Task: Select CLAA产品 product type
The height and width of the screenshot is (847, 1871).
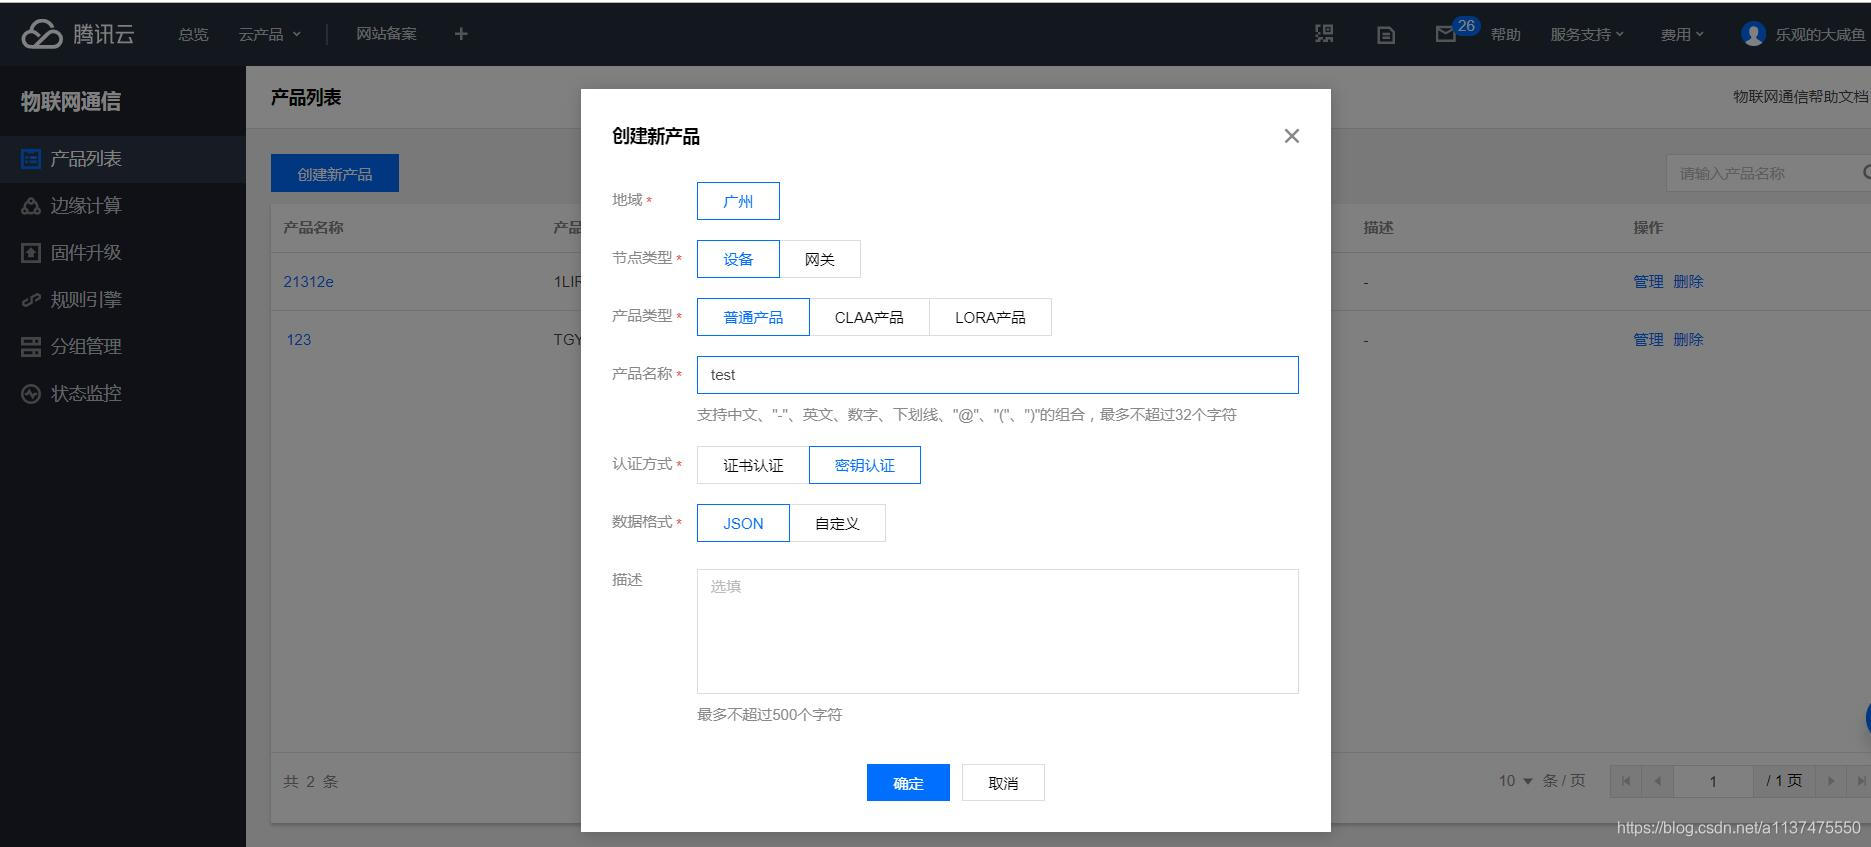Action: pos(869,317)
